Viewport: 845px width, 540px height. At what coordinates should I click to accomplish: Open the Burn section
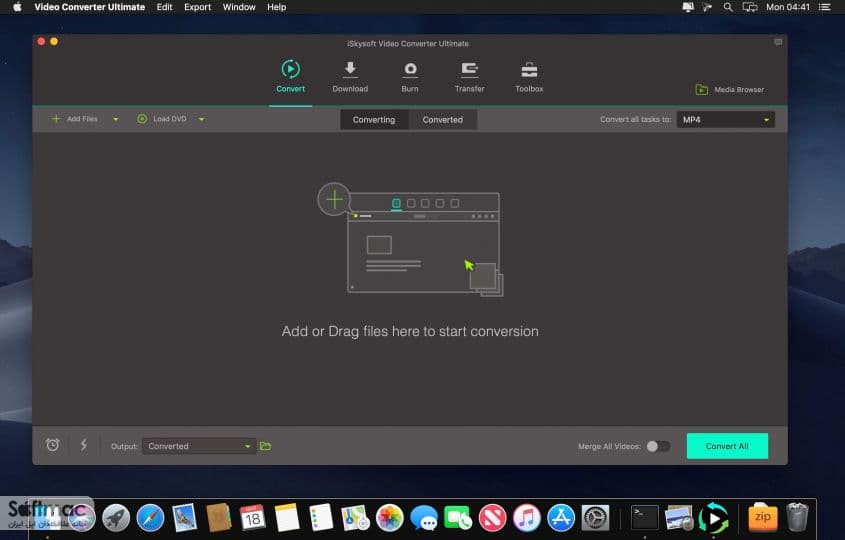(410, 77)
